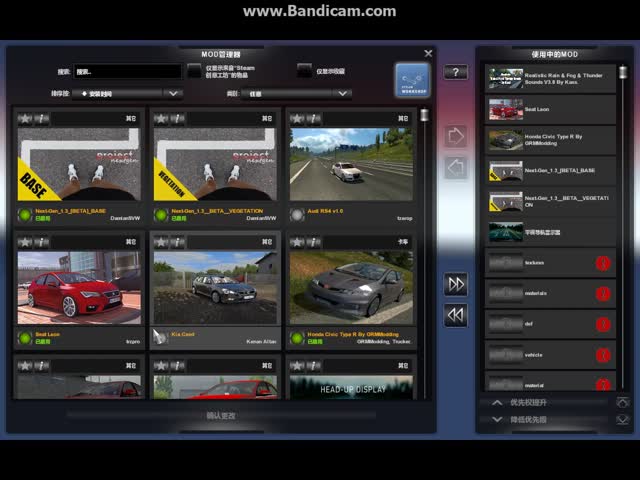
Task: Star the Audi RS4 v1.0 mod
Action: [x=297, y=118]
